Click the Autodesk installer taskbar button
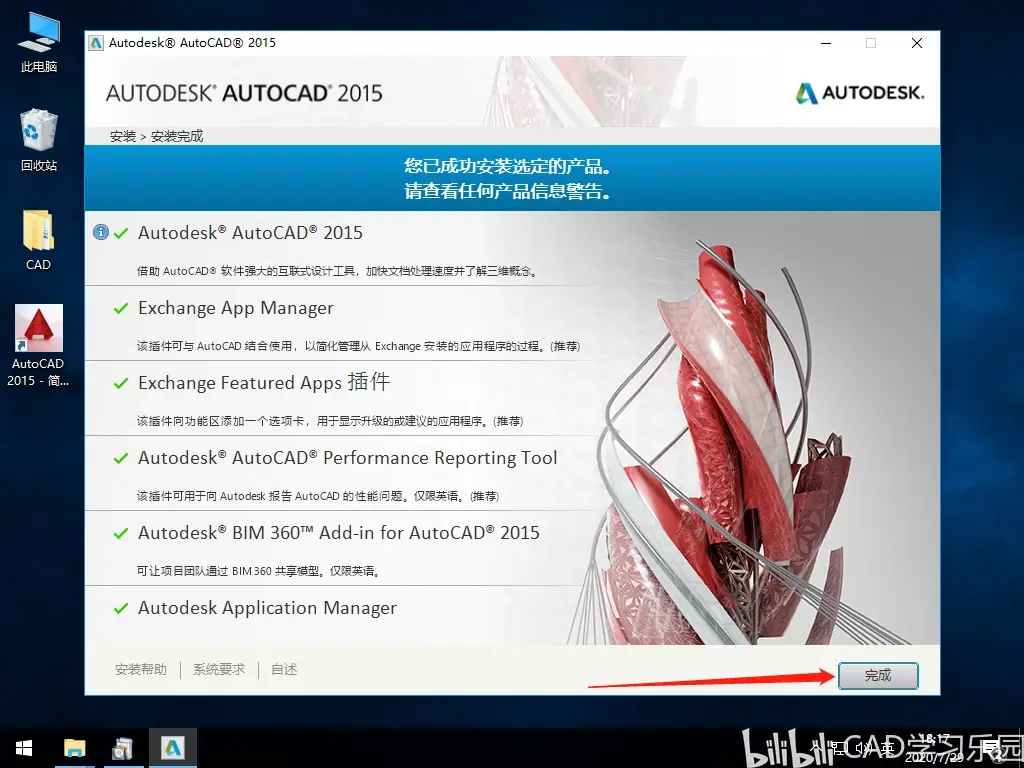 (x=172, y=748)
